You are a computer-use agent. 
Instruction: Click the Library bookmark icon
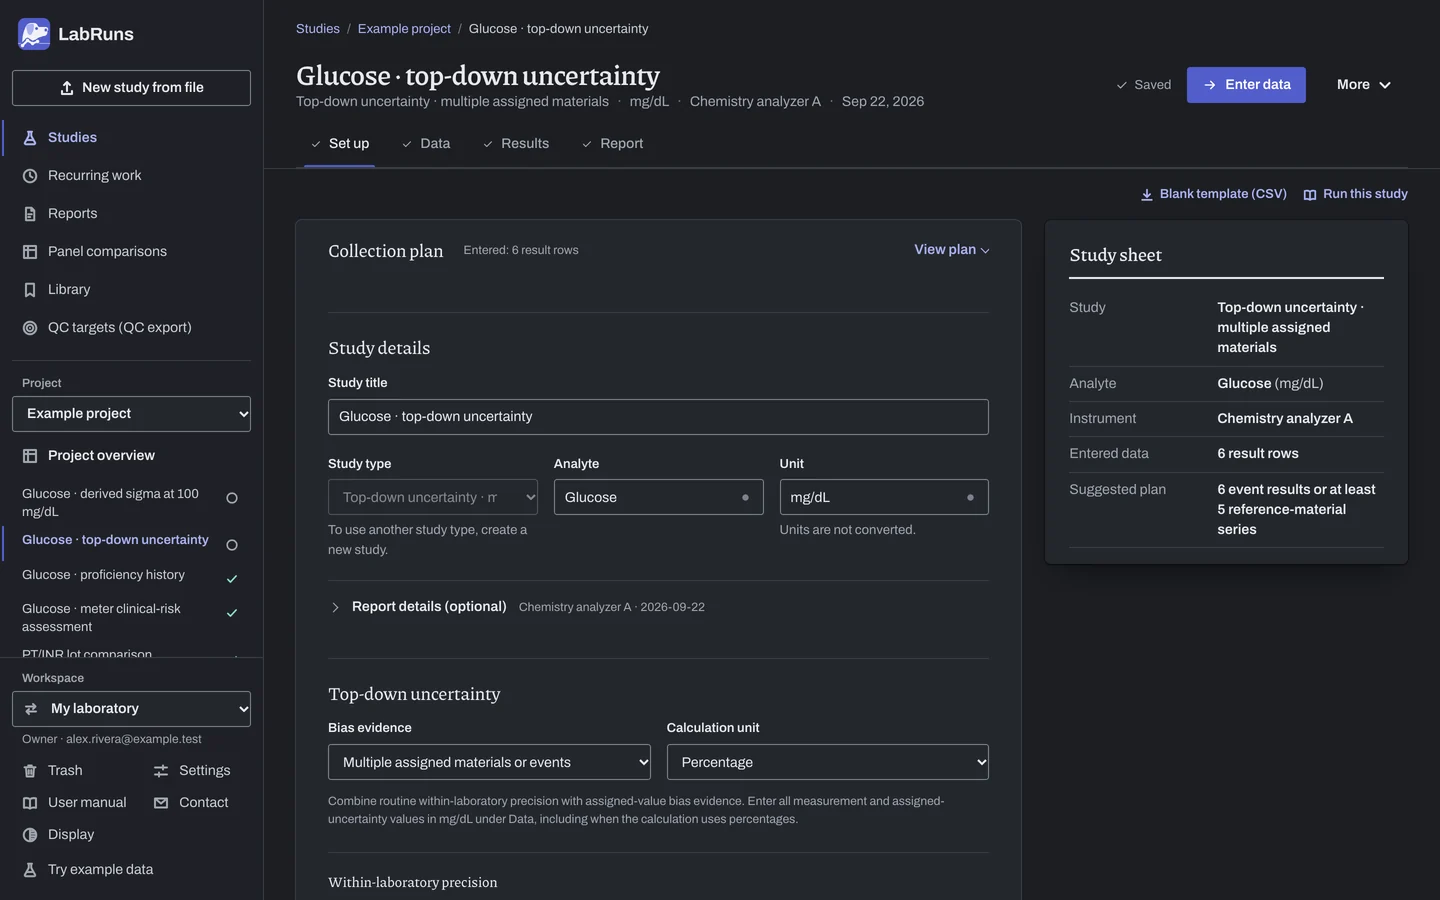click(30, 290)
